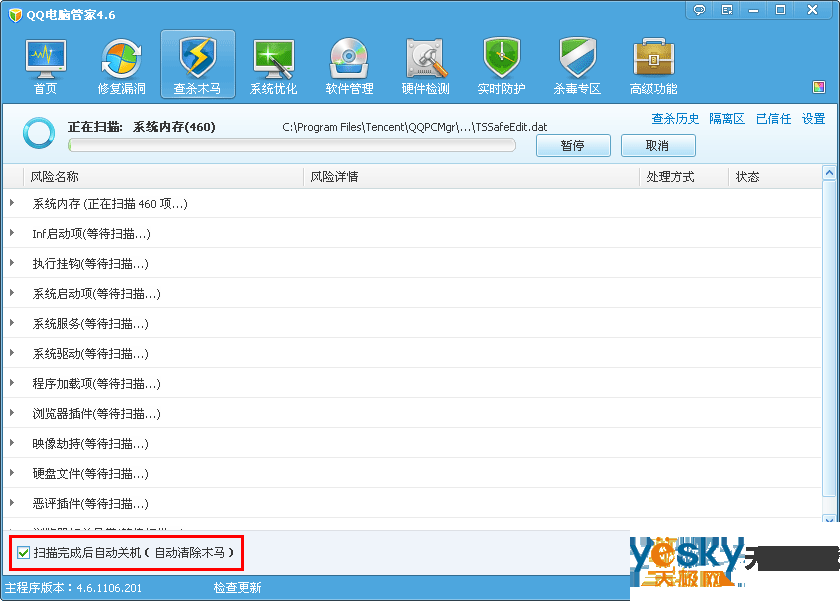
Task: Click the 主程序版本：4.6.1106.201 version text
Action: (74, 588)
